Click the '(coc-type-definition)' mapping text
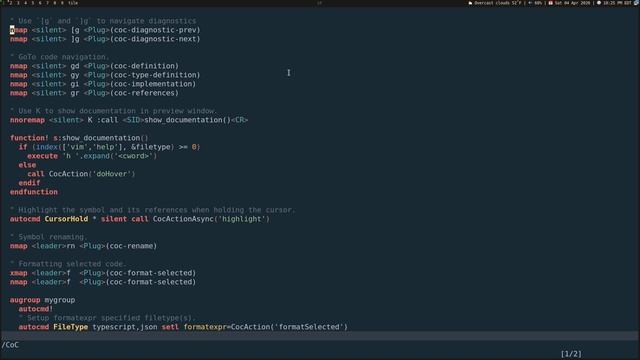Screen dimensions: 640x360 [155, 75]
